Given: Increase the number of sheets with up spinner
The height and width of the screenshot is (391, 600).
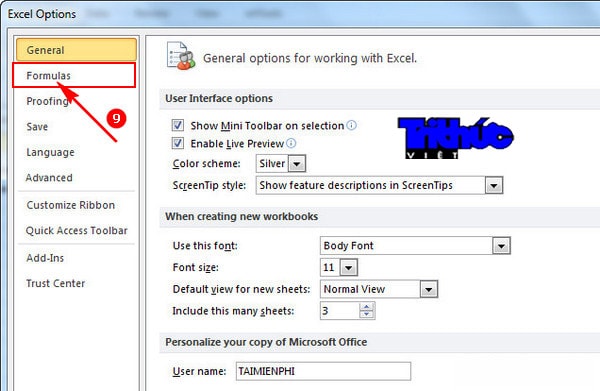Looking at the screenshot, I should [x=367, y=307].
